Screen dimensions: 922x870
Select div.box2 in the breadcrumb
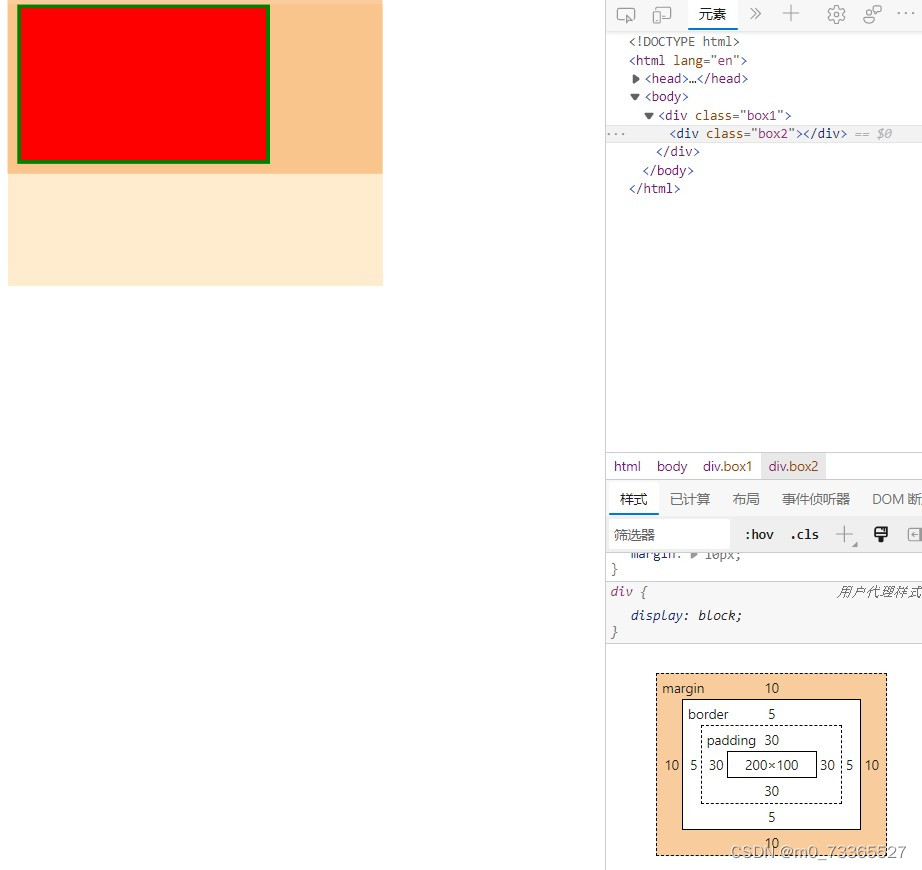click(x=793, y=466)
